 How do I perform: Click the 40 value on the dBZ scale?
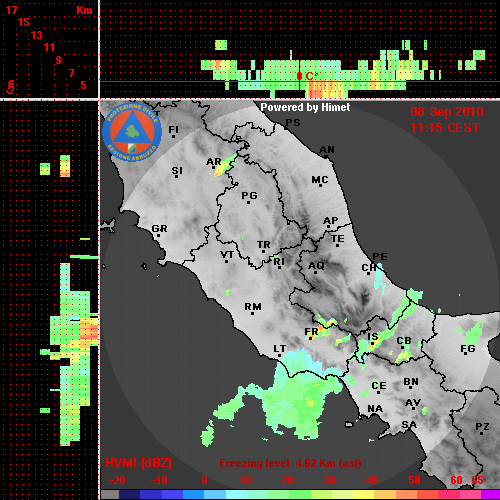pyautogui.click(x=371, y=480)
